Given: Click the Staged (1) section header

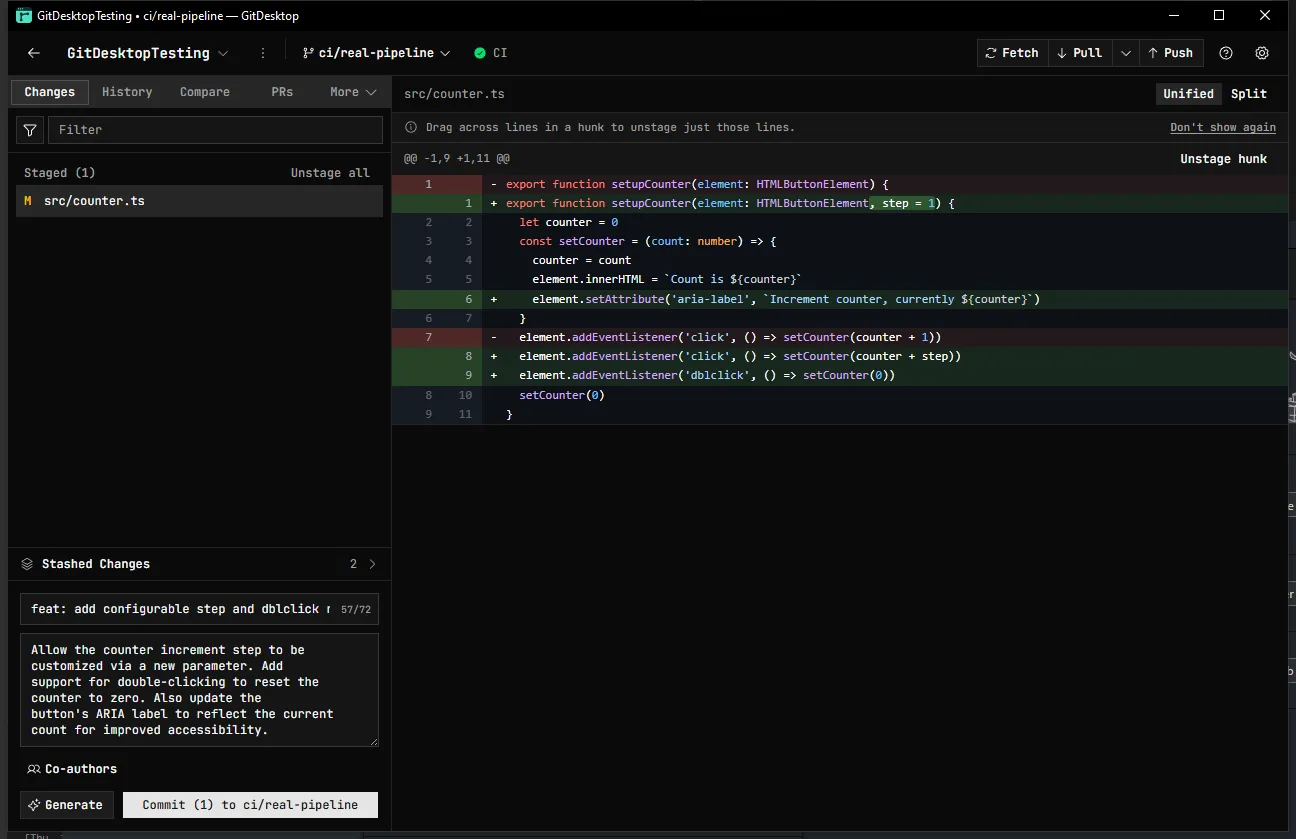Looking at the screenshot, I should coord(60,173).
